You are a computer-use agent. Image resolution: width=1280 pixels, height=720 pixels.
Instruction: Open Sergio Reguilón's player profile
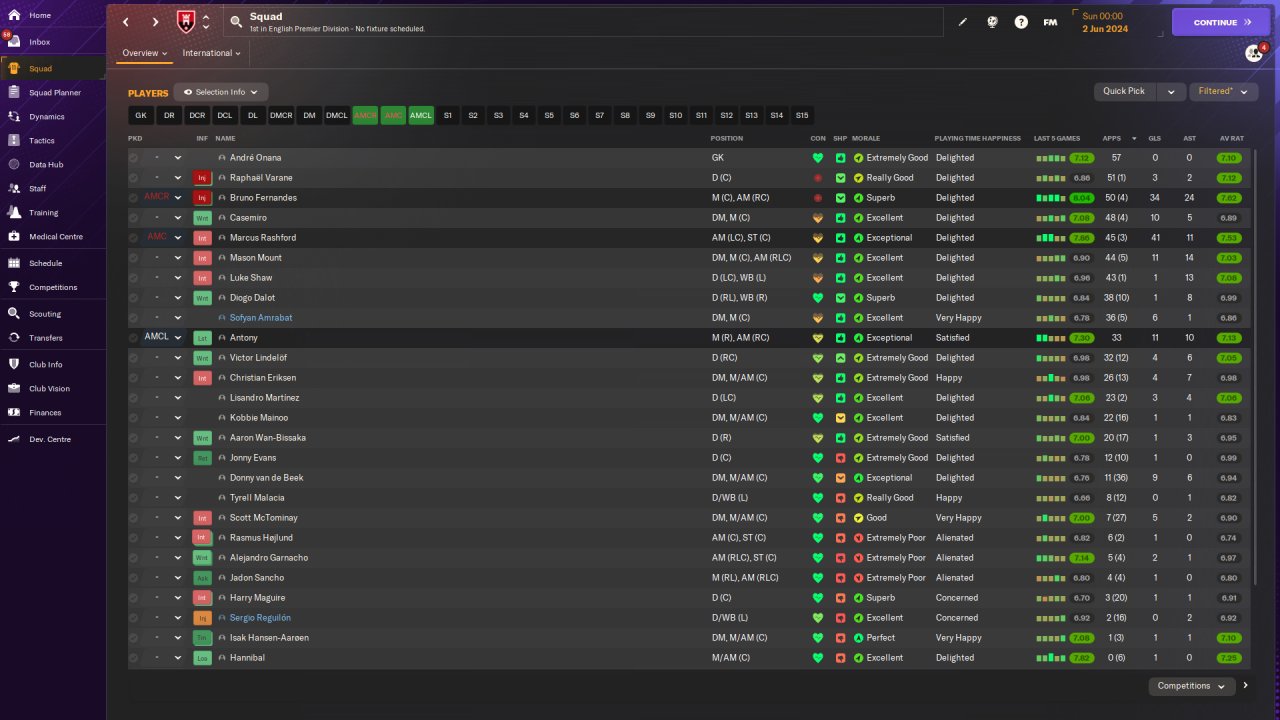pos(260,618)
